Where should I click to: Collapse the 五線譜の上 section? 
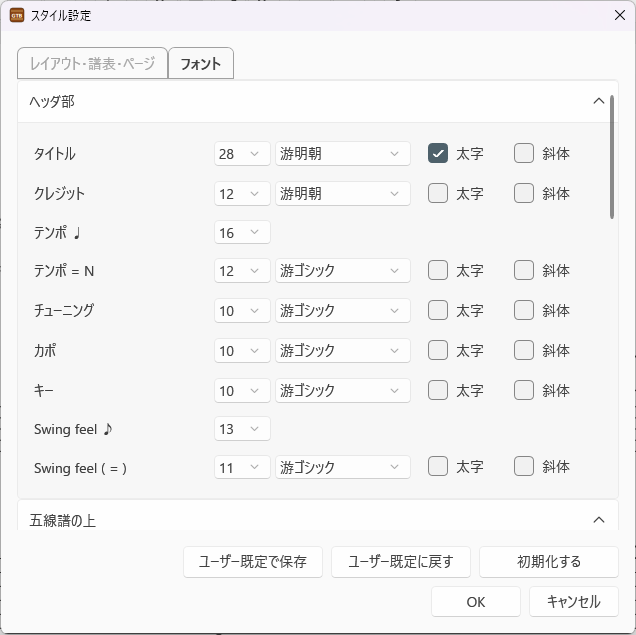[x=599, y=520]
